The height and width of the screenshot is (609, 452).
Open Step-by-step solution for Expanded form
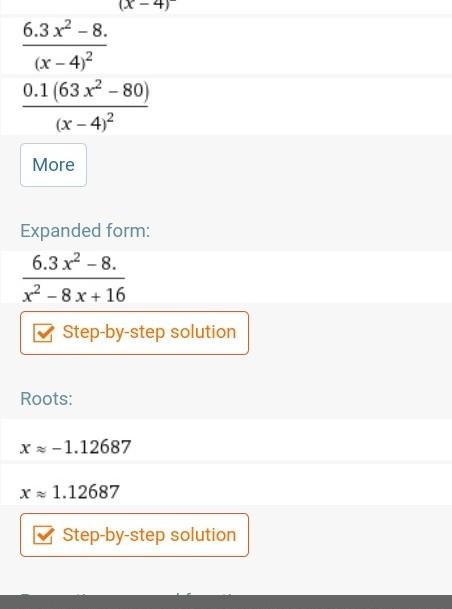pyautogui.click(x=134, y=333)
